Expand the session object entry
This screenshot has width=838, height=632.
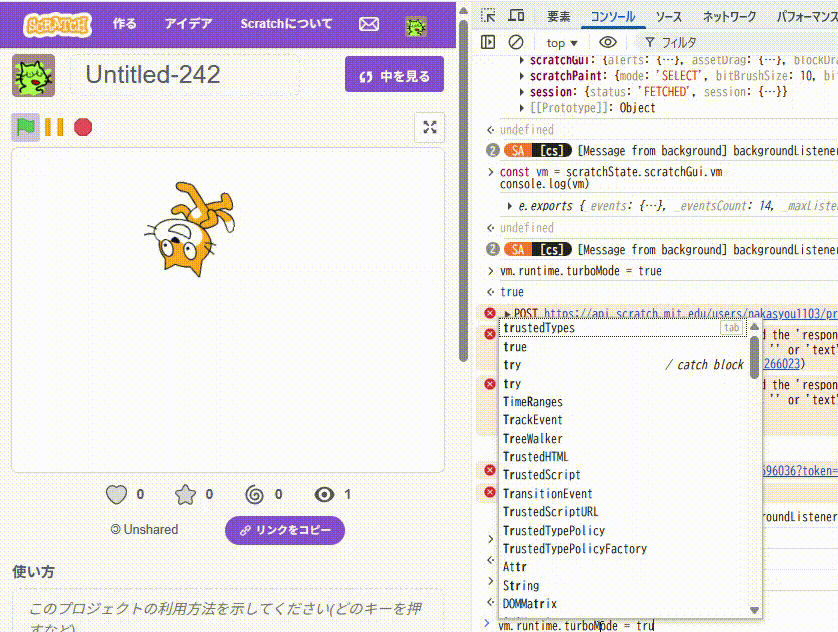pyautogui.click(x=522, y=92)
